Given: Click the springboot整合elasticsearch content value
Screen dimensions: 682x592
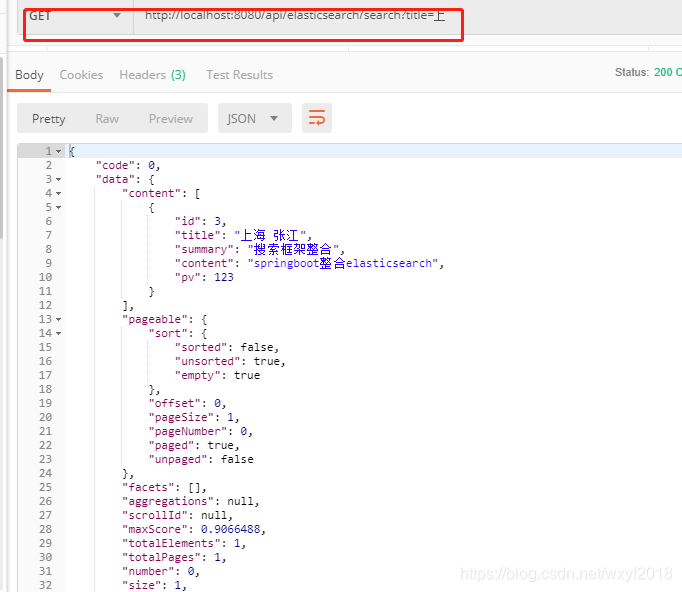Looking at the screenshot, I should point(343,263).
